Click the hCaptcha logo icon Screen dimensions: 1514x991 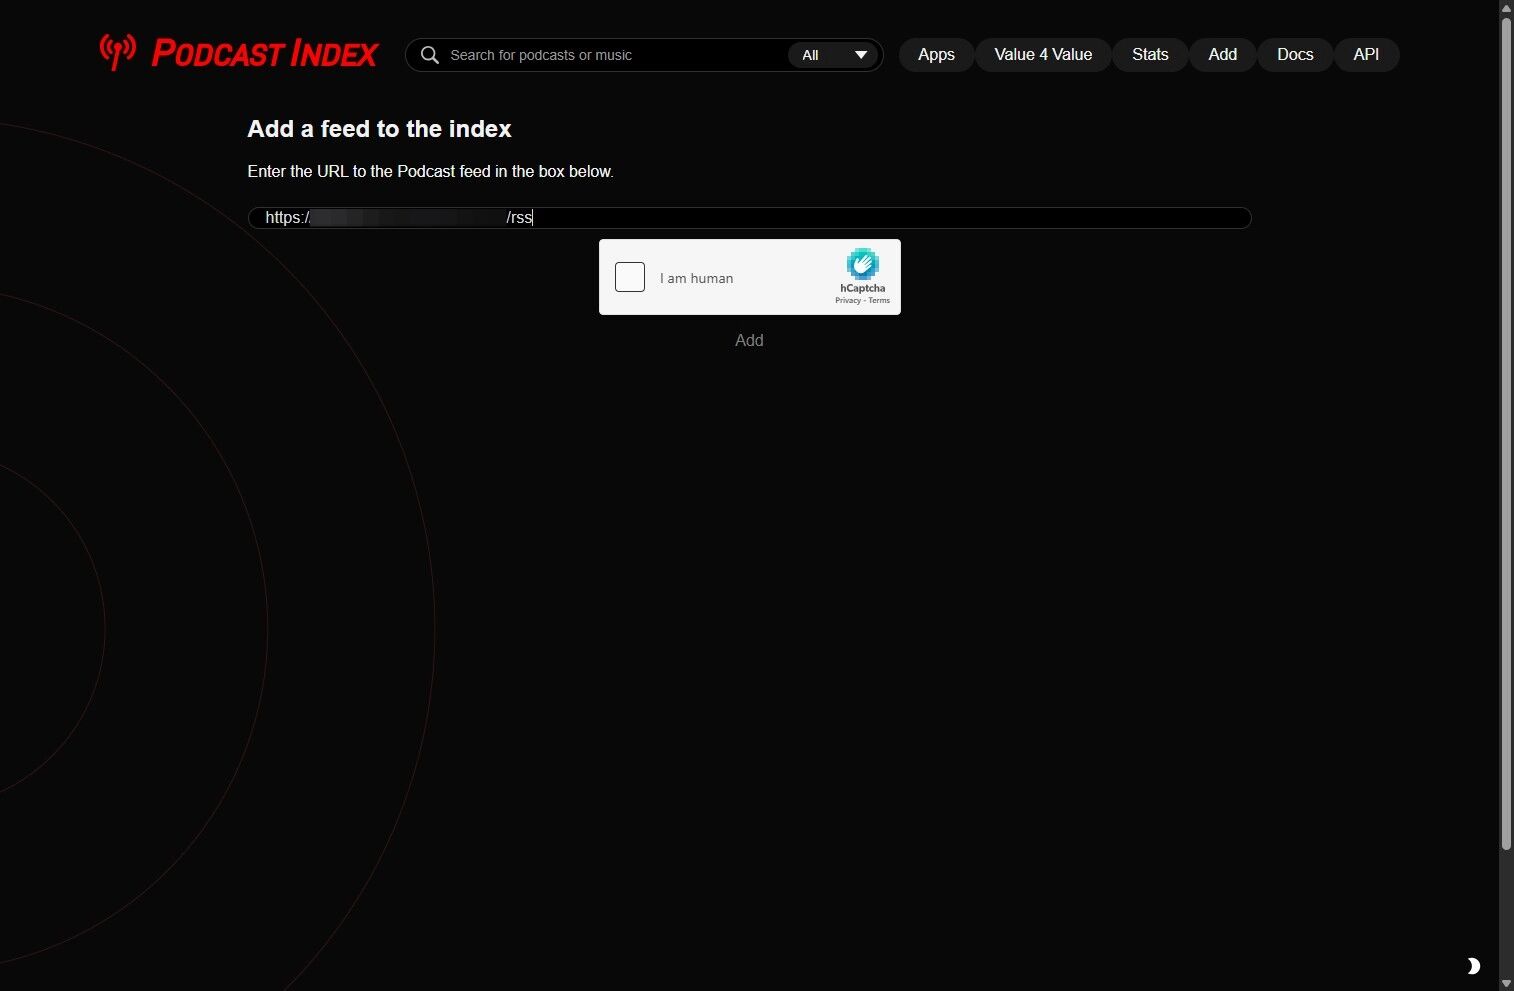(862, 264)
